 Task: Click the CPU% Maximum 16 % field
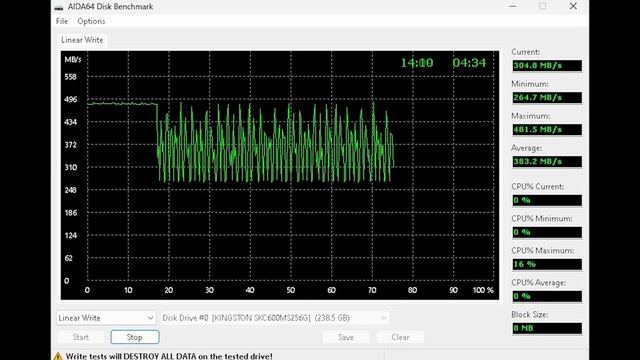coord(547,264)
